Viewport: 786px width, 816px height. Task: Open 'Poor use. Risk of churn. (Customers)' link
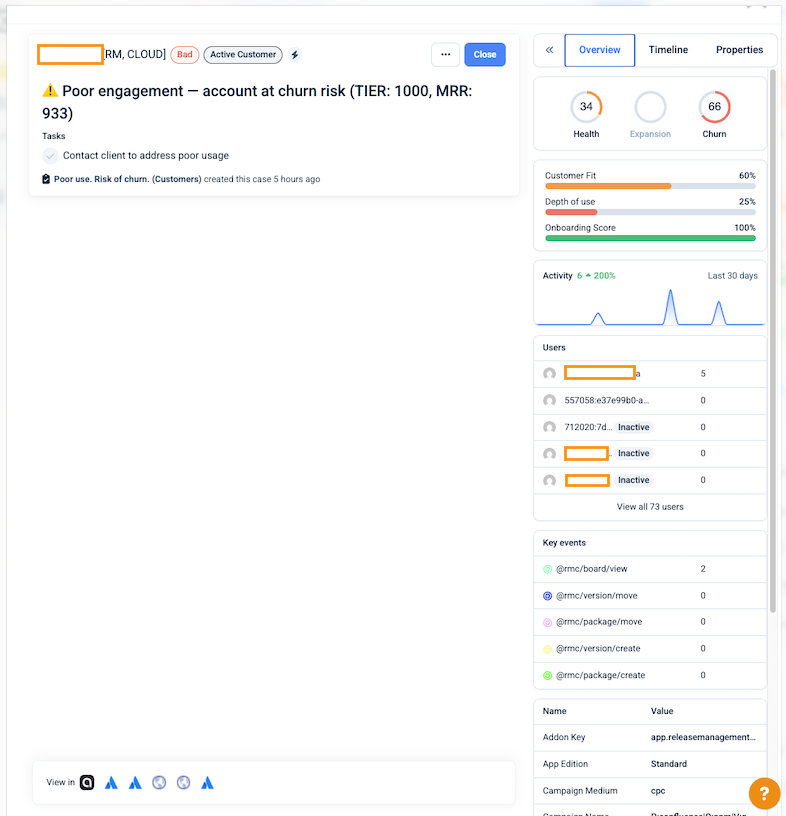coord(125,180)
